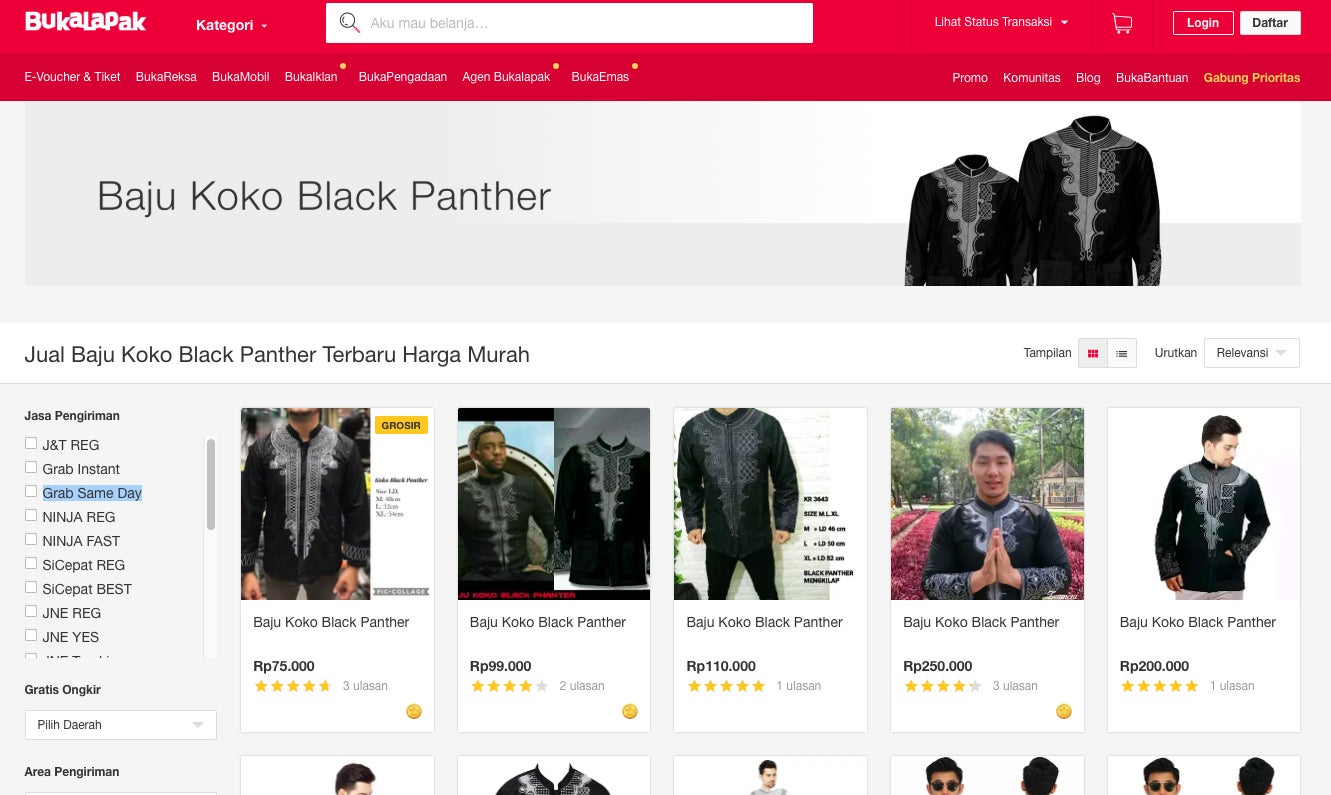The width and height of the screenshot is (1331, 795).
Task: Click star rating of Rp250.000 product
Action: point(943,686)
